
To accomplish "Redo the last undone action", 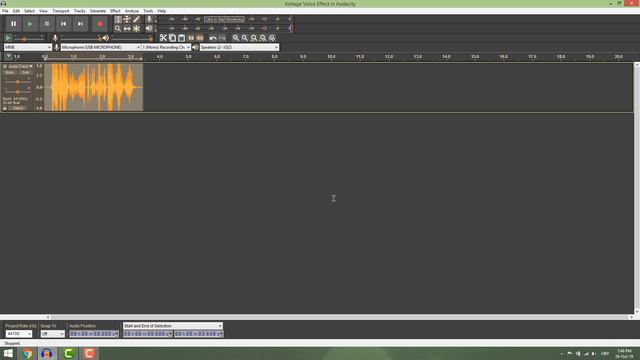I will click(222, 38).
